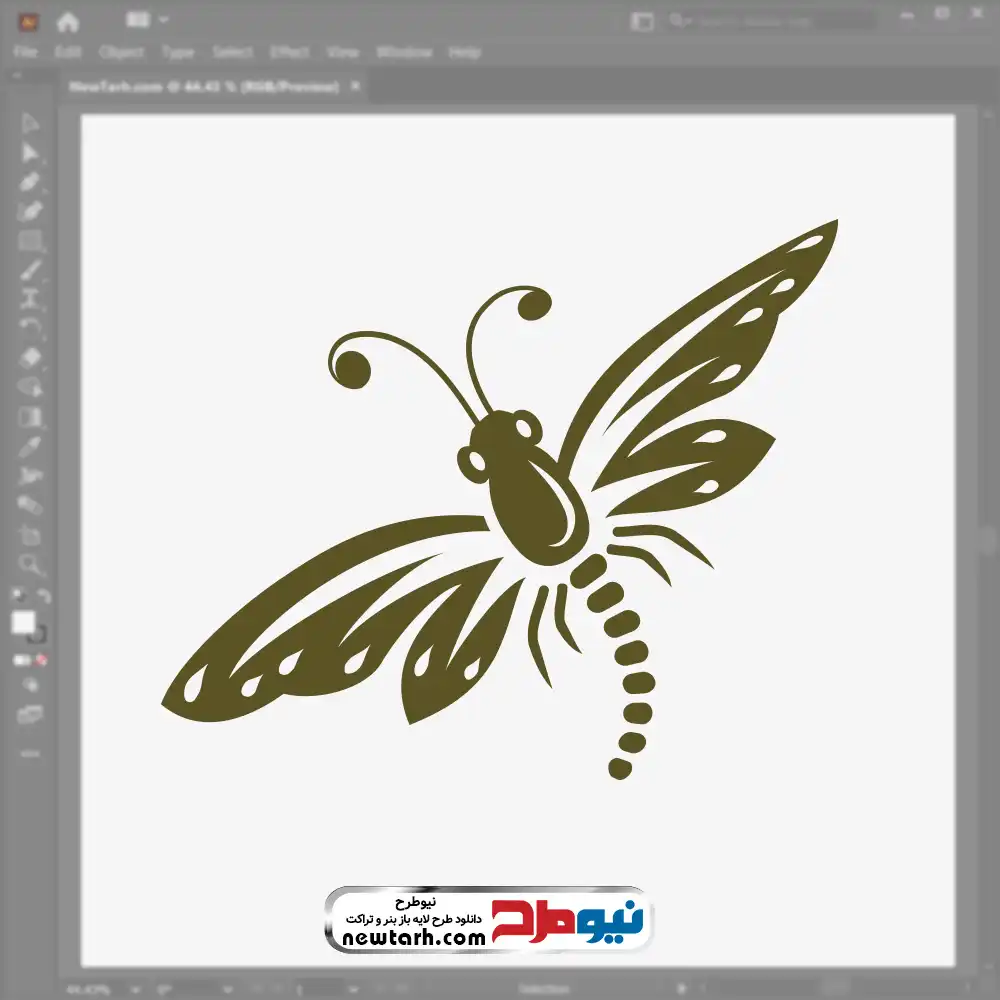Open the Object menu
The width and height of the screenshot is (1000, 1000).
click(x=123, y=52)
